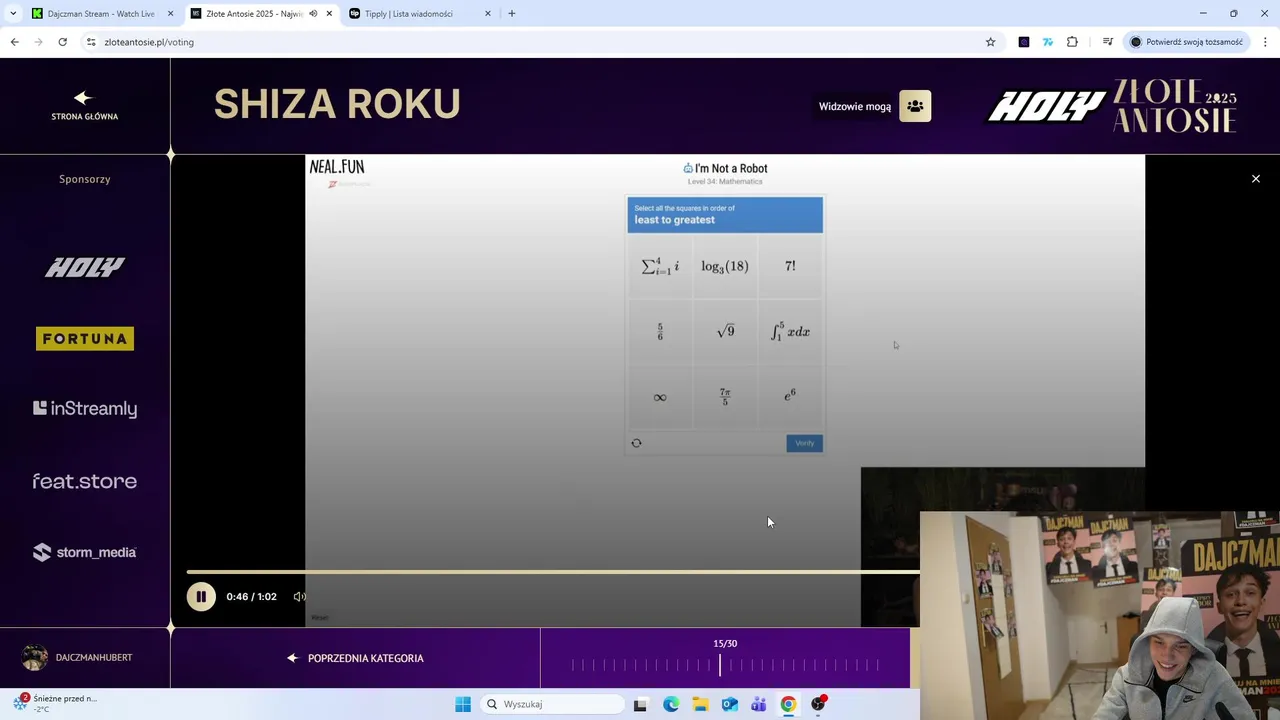
Task: Click the 15/30 category timeline marker
Action: click(720, 664)
